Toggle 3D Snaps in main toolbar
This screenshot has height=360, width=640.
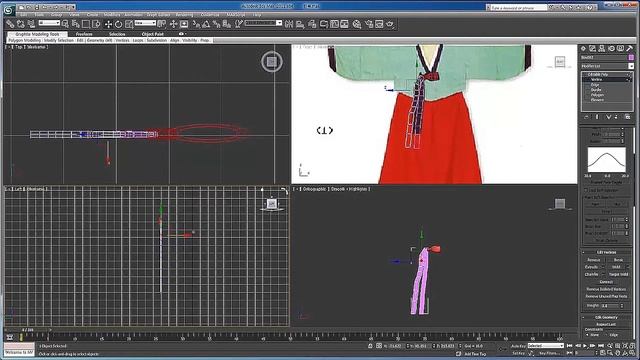point(196,24)
